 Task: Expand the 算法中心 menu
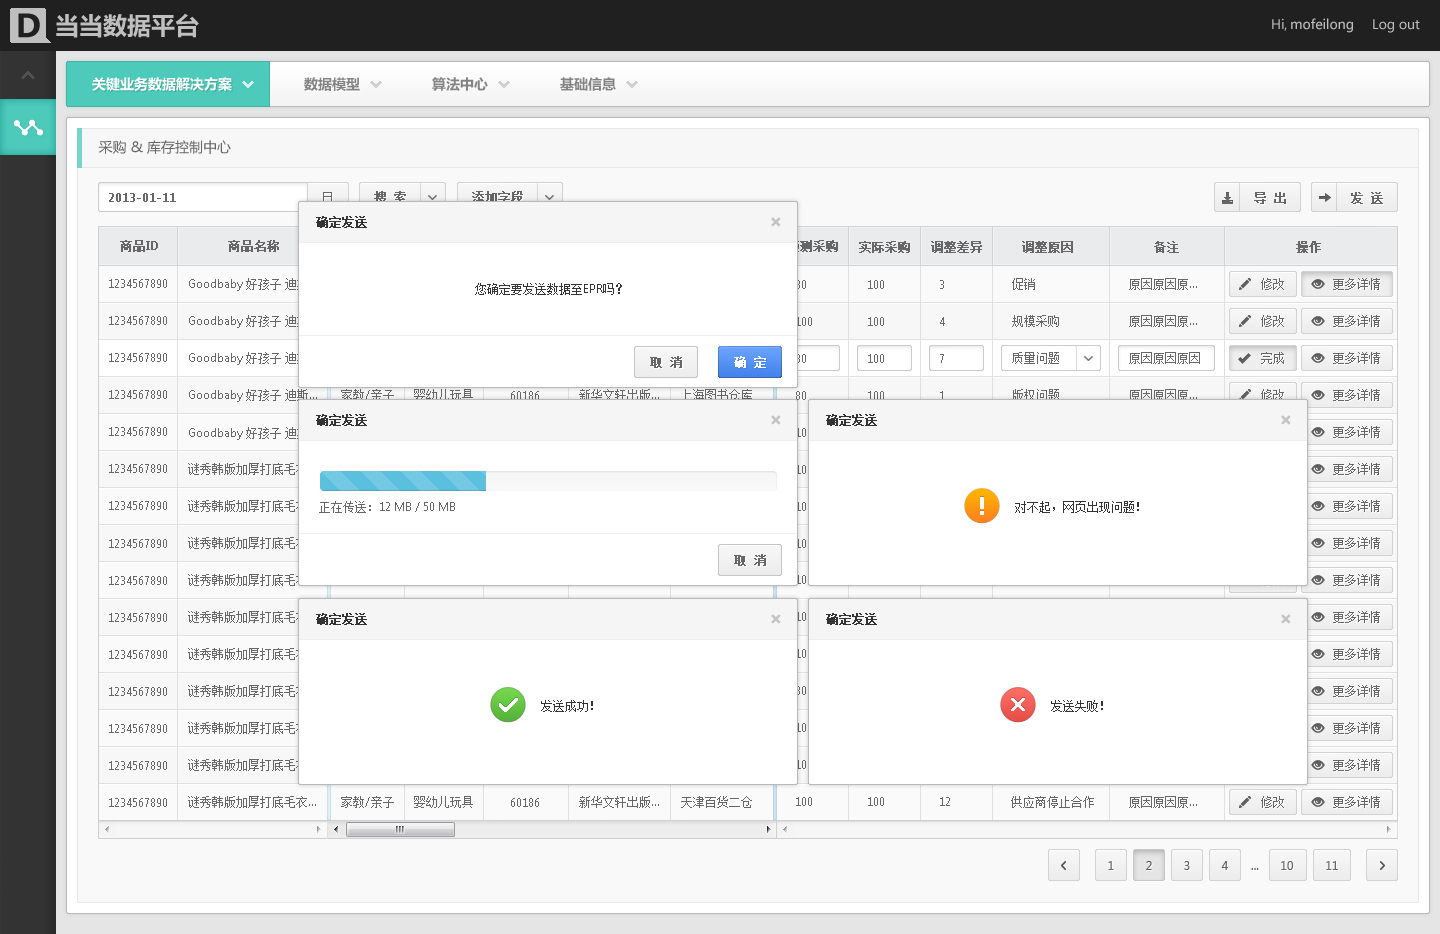470,84
